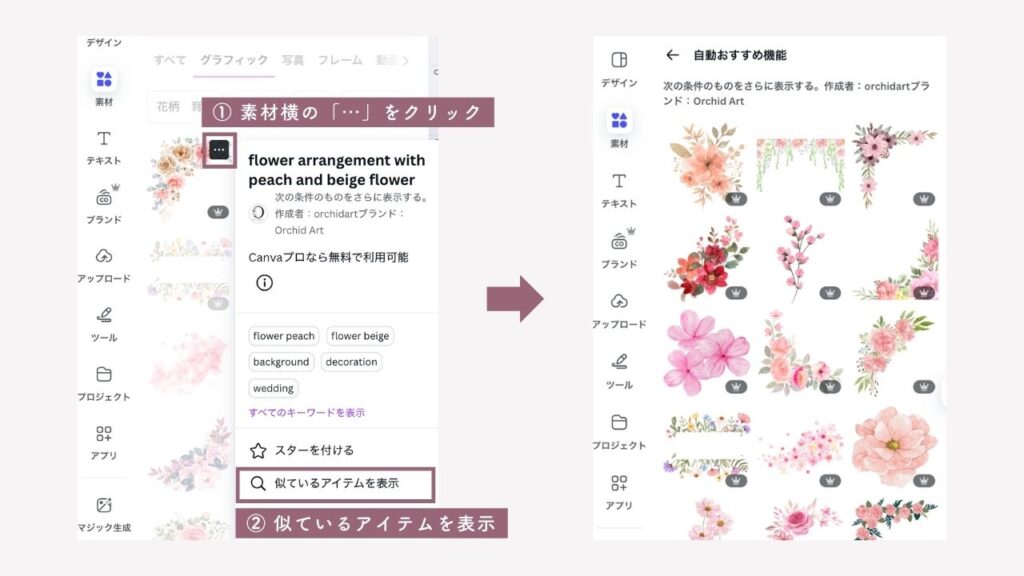Select 似ているアイテムを表示 menu entry
This screenshot has width=1024, height=576.
point(336,484)
